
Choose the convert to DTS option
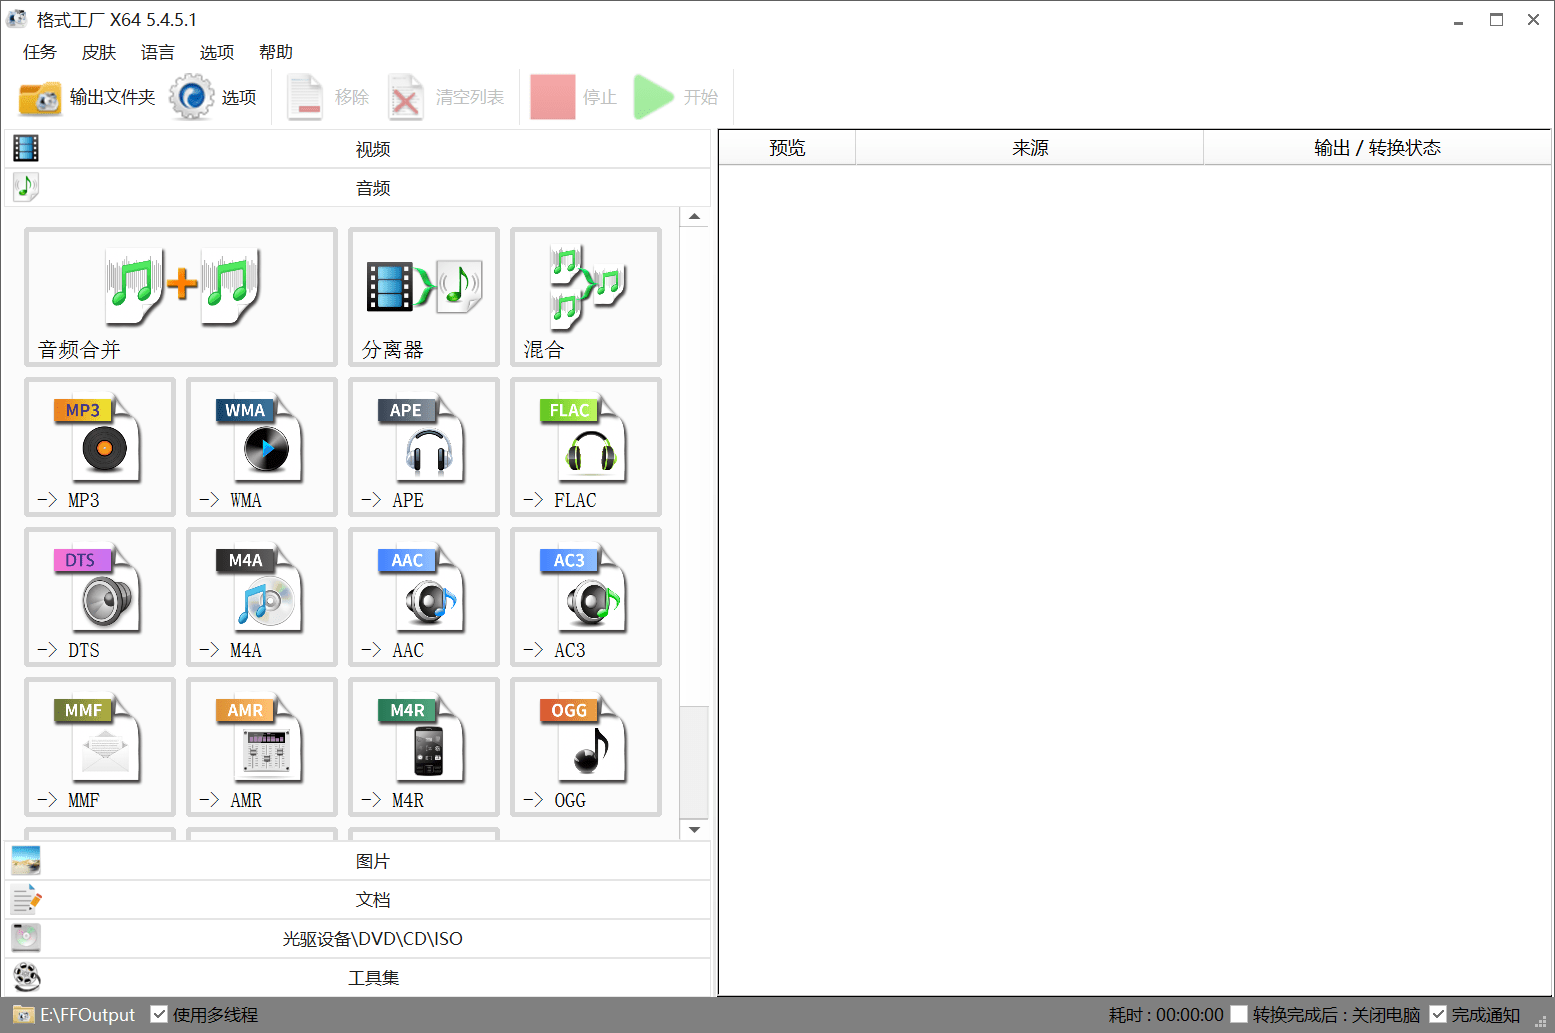(x=99, y=597)
